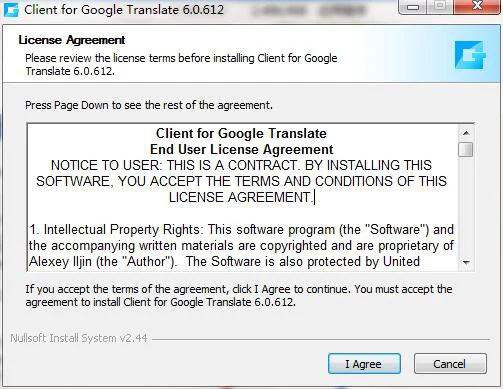
Task: Minimize the installer window
Action: coord(413,6)
